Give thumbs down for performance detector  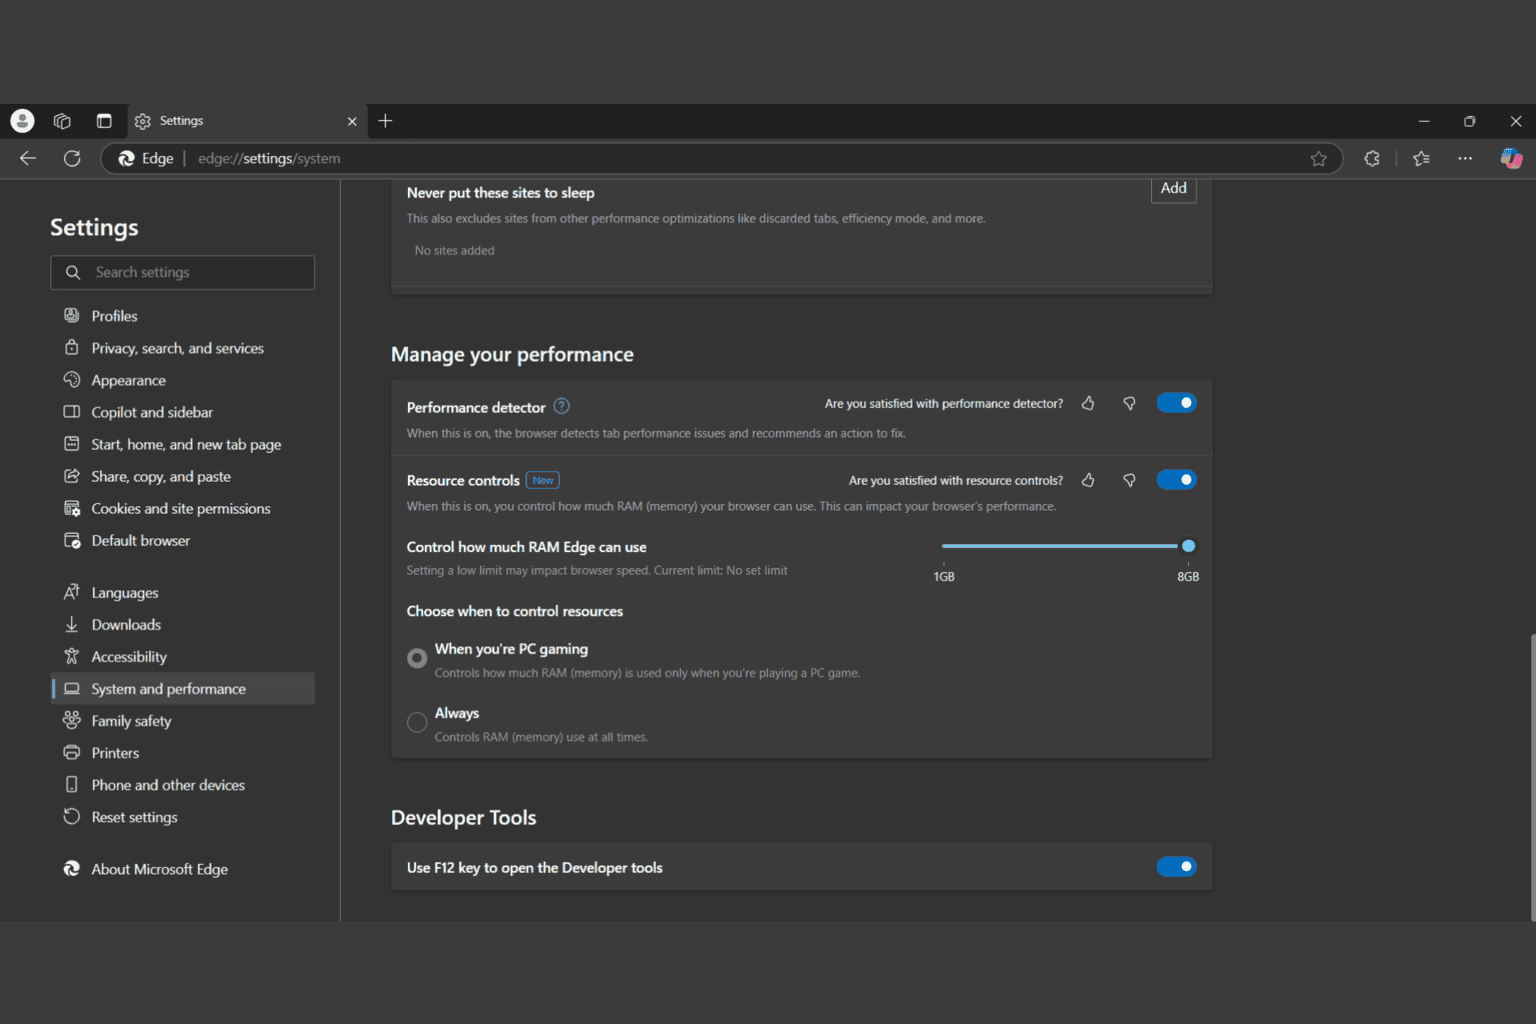coord(1129,403)
